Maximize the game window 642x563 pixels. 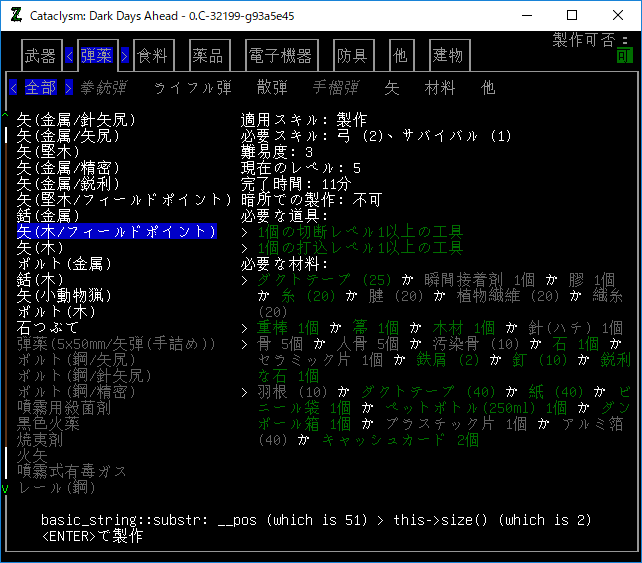(x=571, y=15)
